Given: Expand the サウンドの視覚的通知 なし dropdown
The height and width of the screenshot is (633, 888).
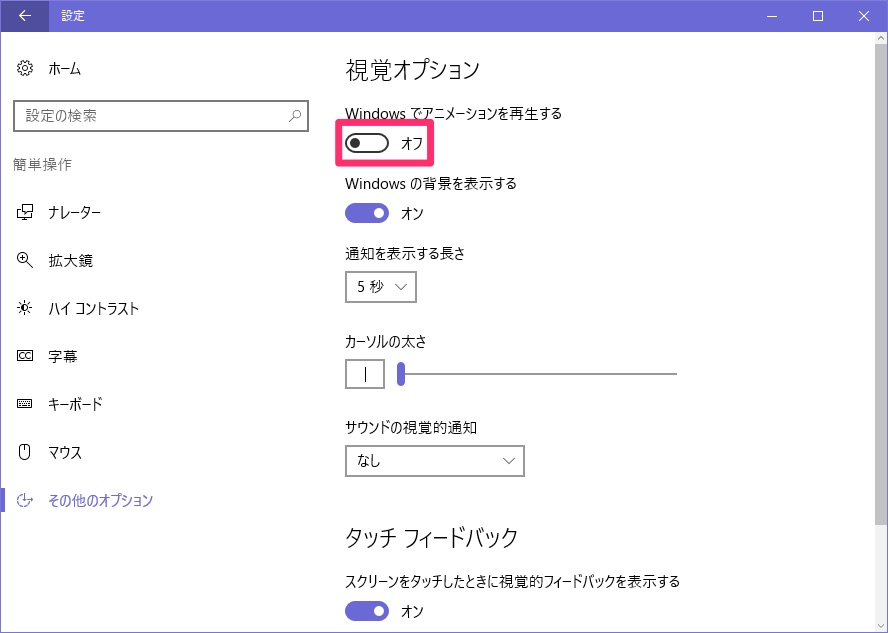Looking at the screenshot, I should [434, 461].
